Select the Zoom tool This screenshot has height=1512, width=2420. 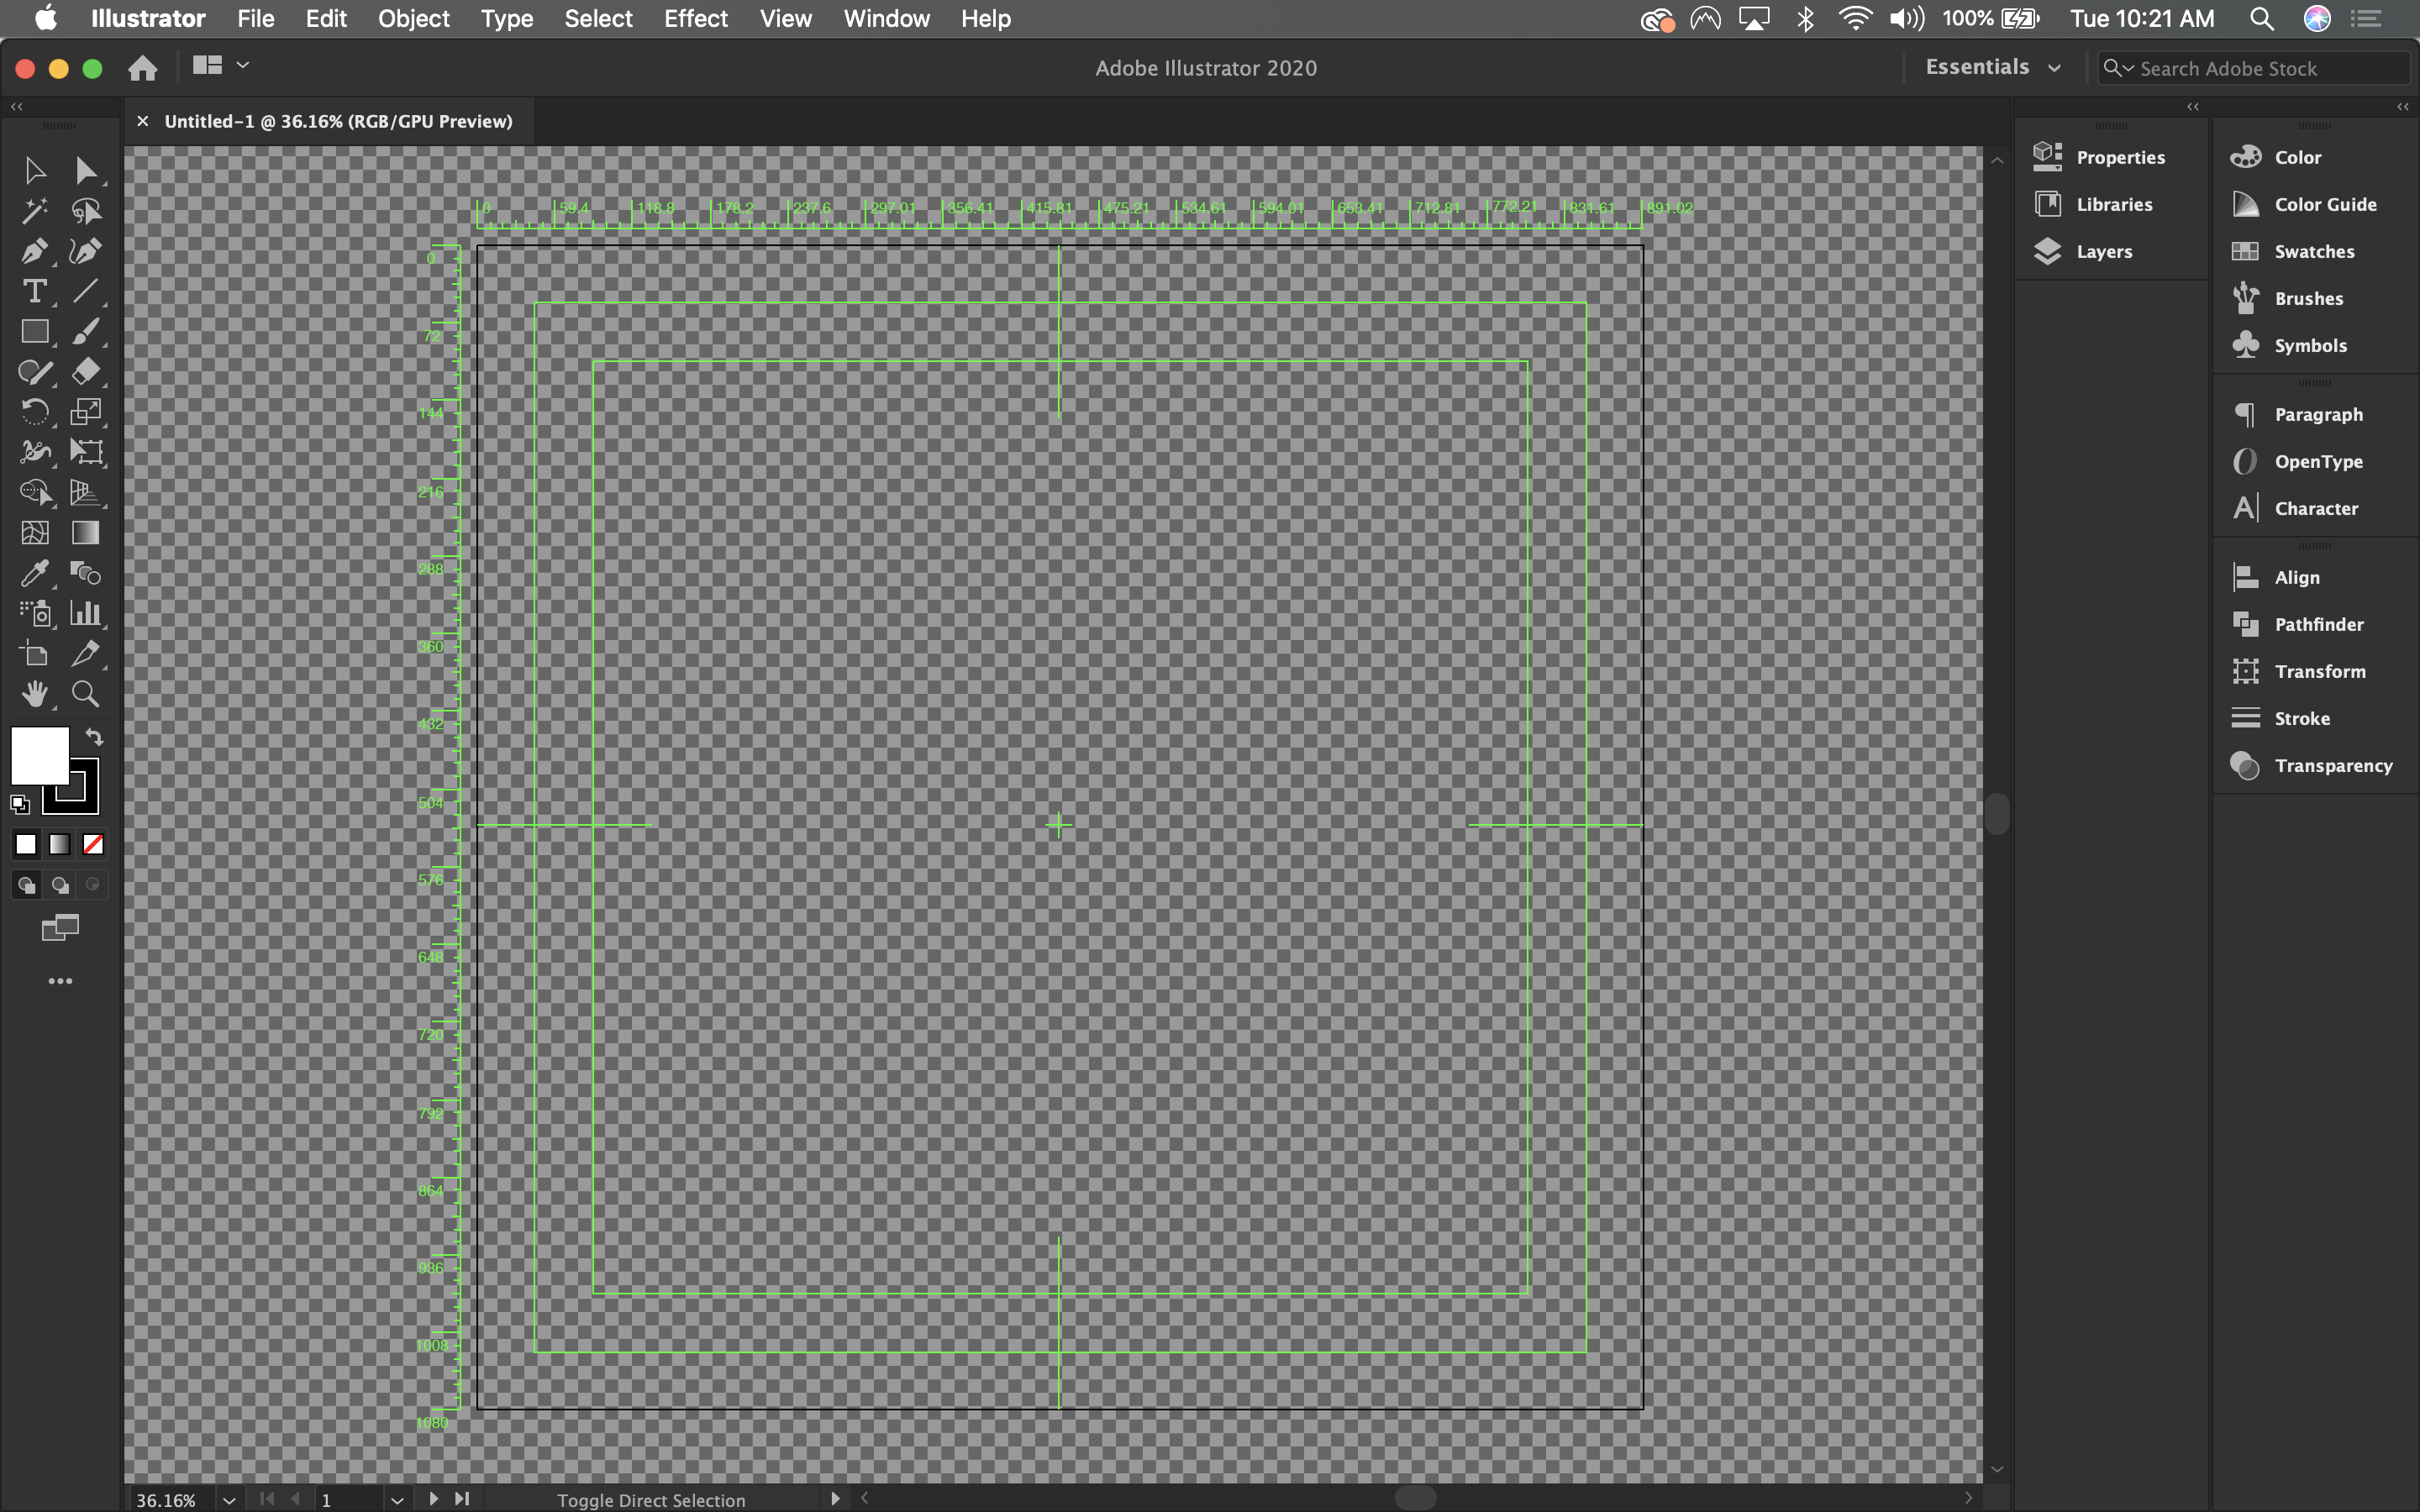point(85,694)
